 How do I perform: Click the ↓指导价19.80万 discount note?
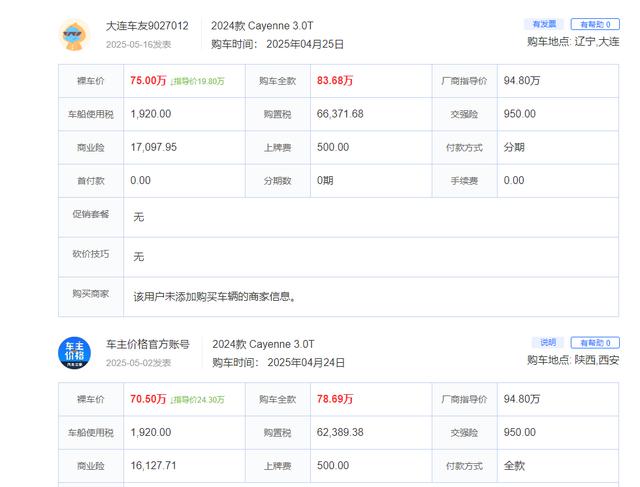pyautogui.click(x=197, y=81)
